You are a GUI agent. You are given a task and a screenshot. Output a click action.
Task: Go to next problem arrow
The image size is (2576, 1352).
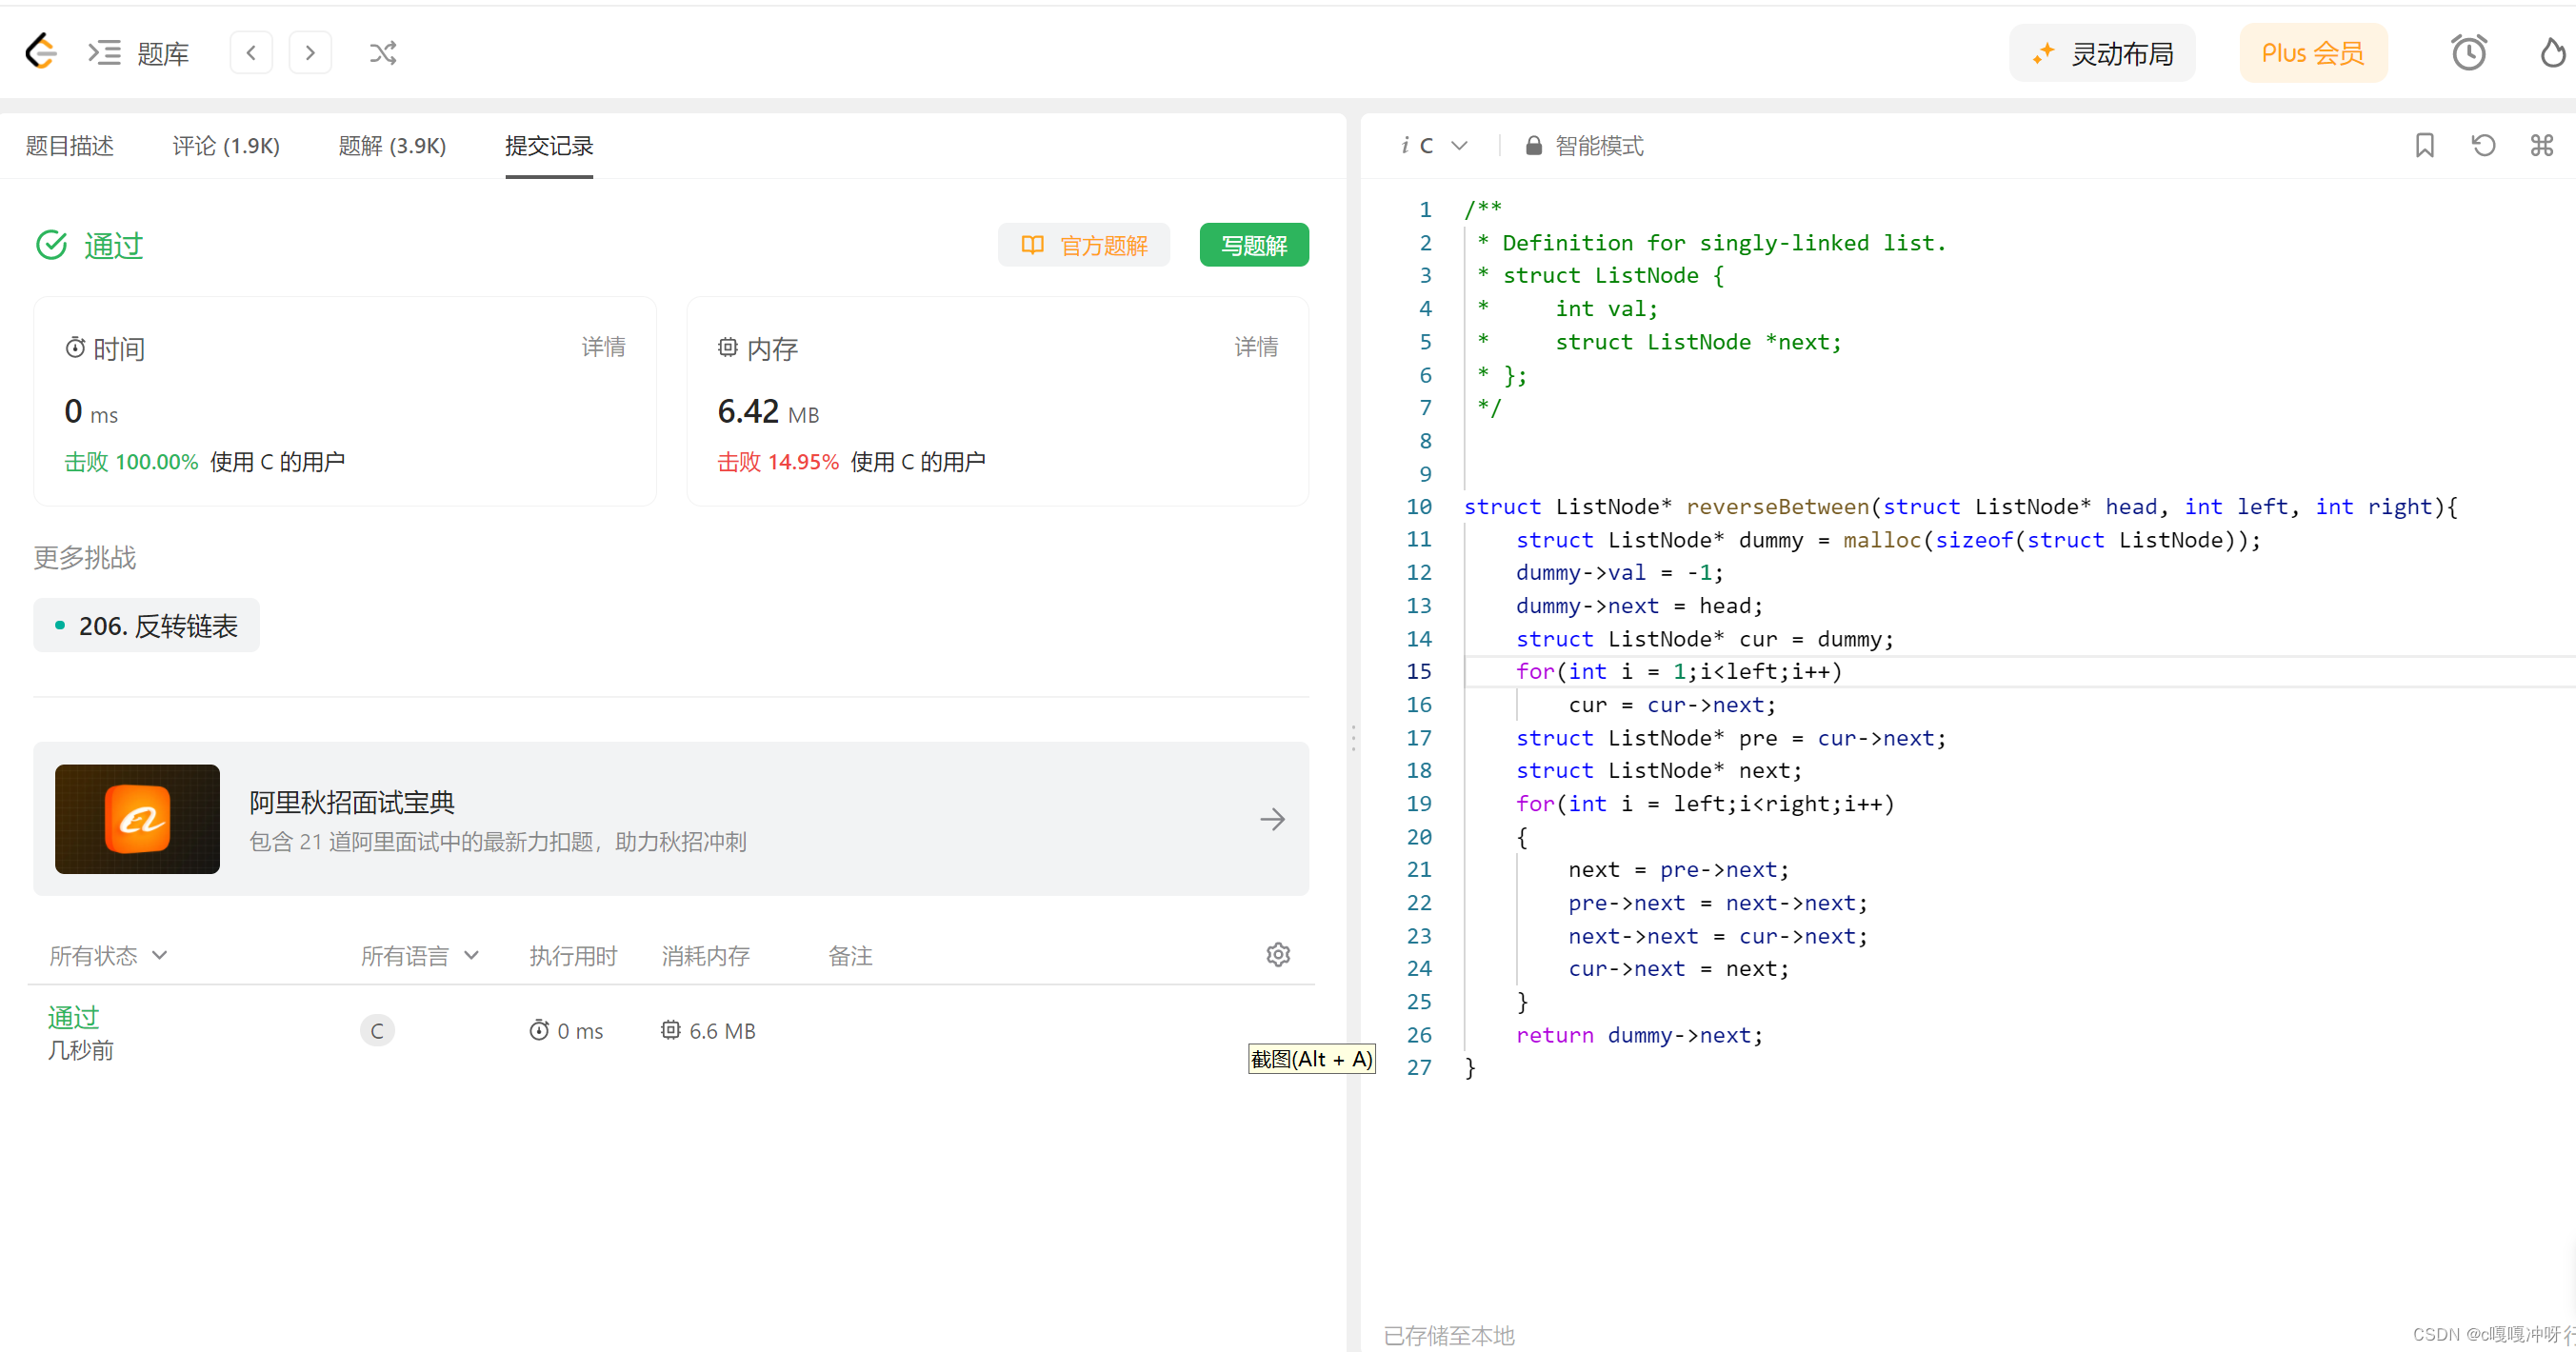(310, 52)
